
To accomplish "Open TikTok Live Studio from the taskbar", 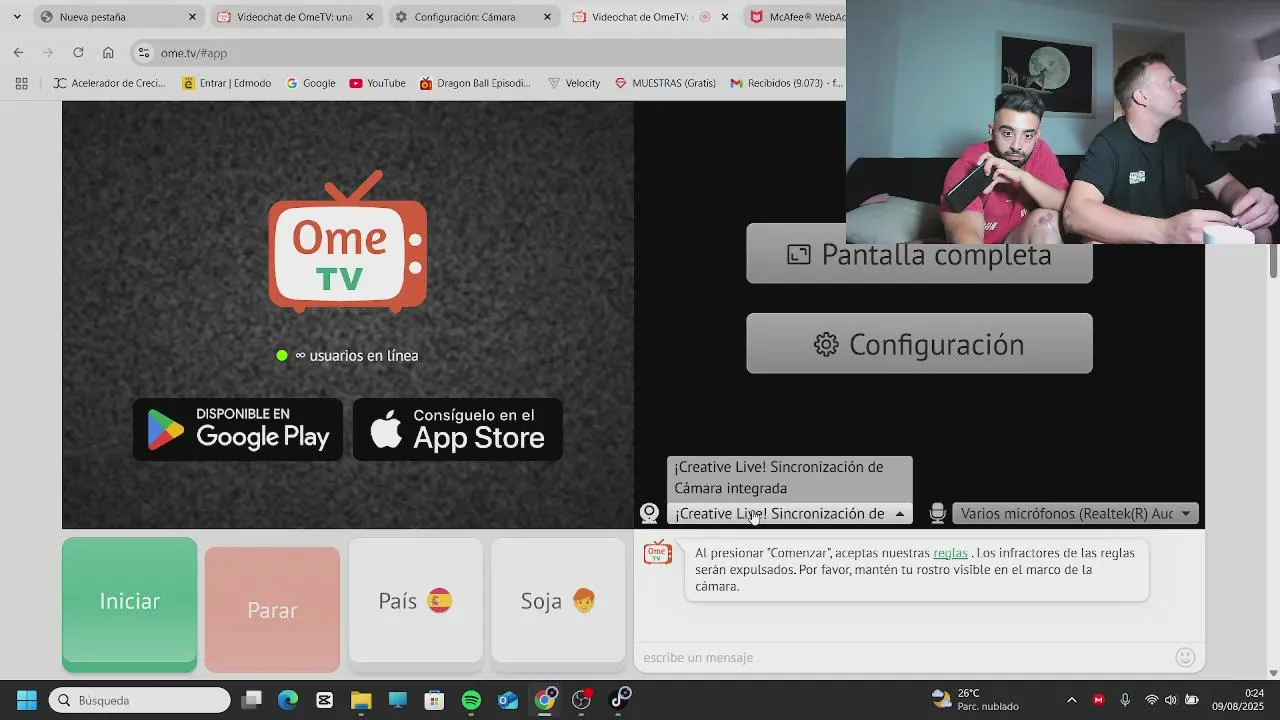I will [620, 698].
